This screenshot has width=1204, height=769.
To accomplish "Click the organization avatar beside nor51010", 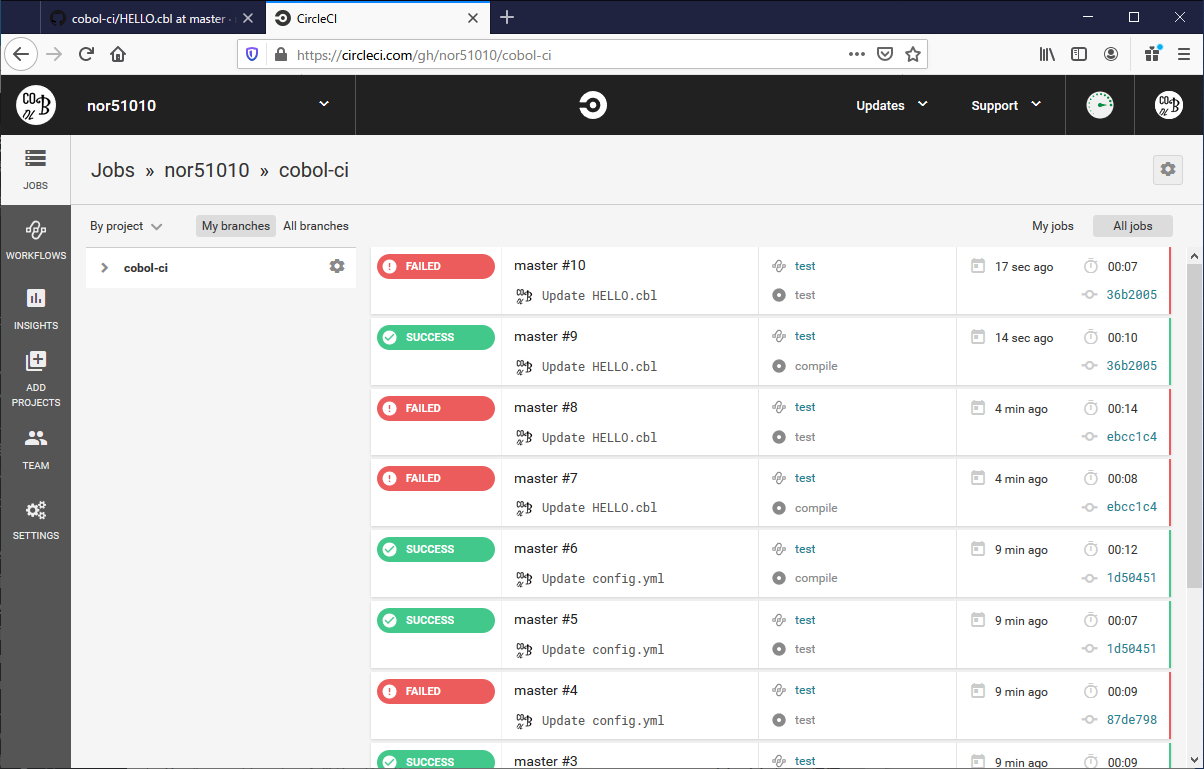I will pos(35,105).
